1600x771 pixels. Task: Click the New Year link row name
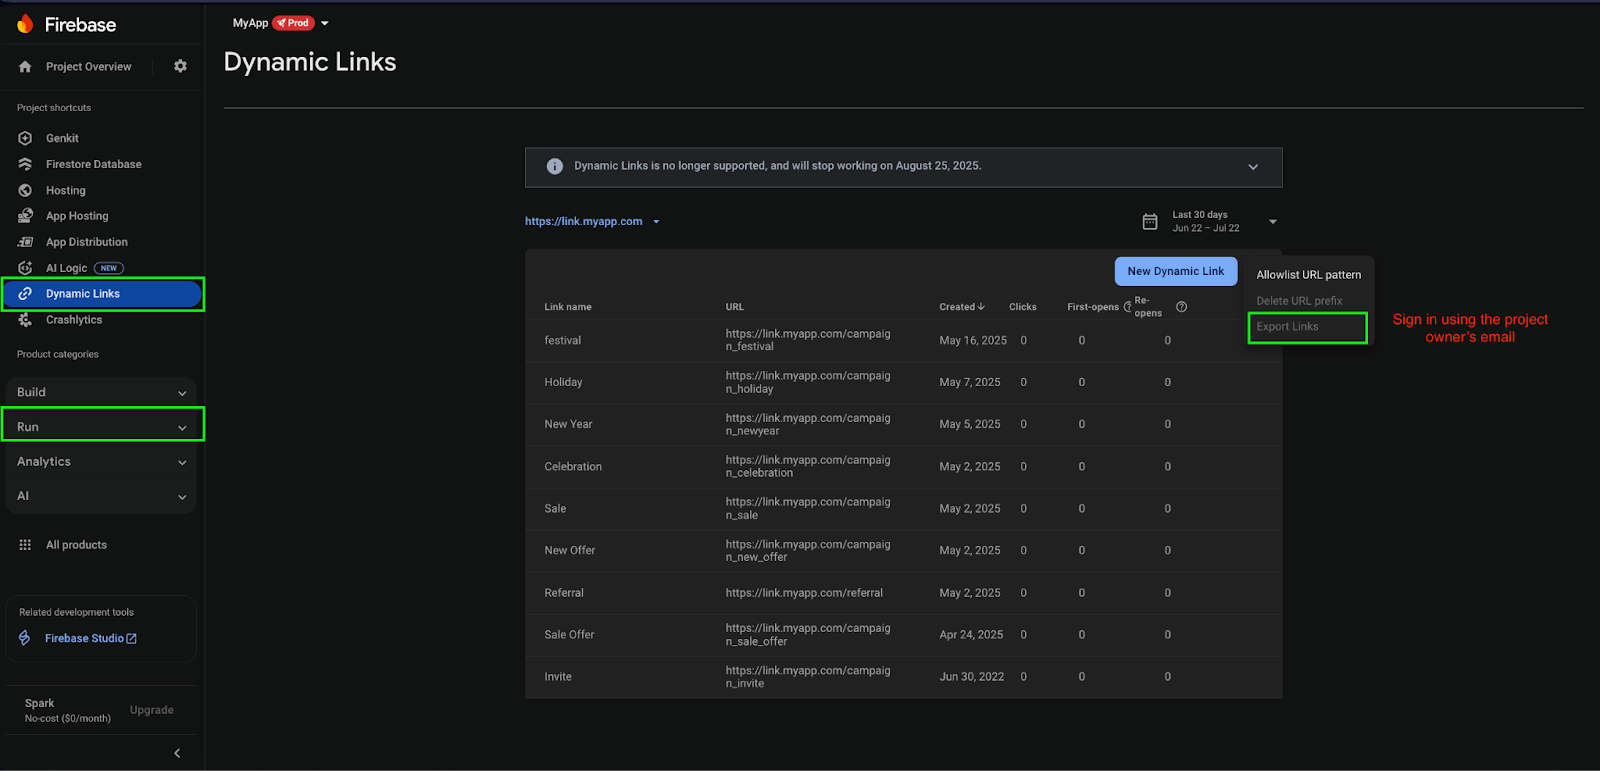(x=568, y=425)
